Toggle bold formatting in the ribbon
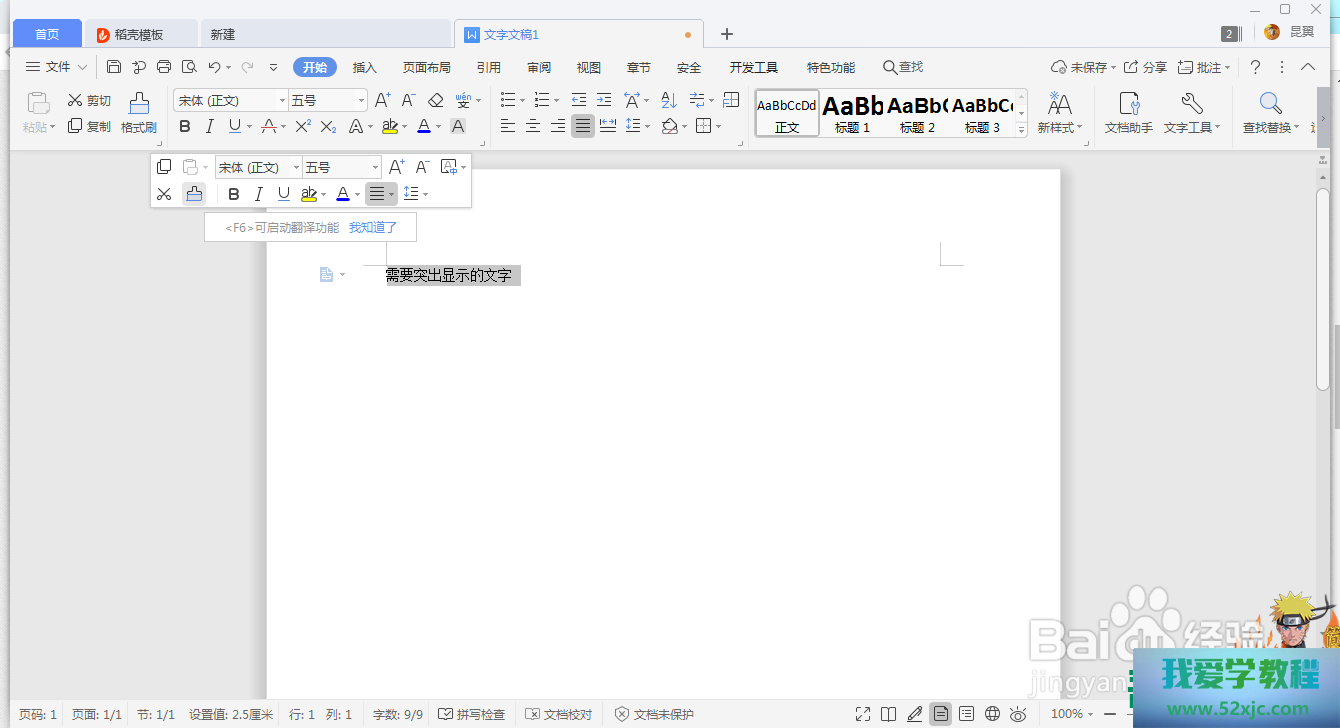The width and height of the screenshot is (1340, 728). pos(185,126)
